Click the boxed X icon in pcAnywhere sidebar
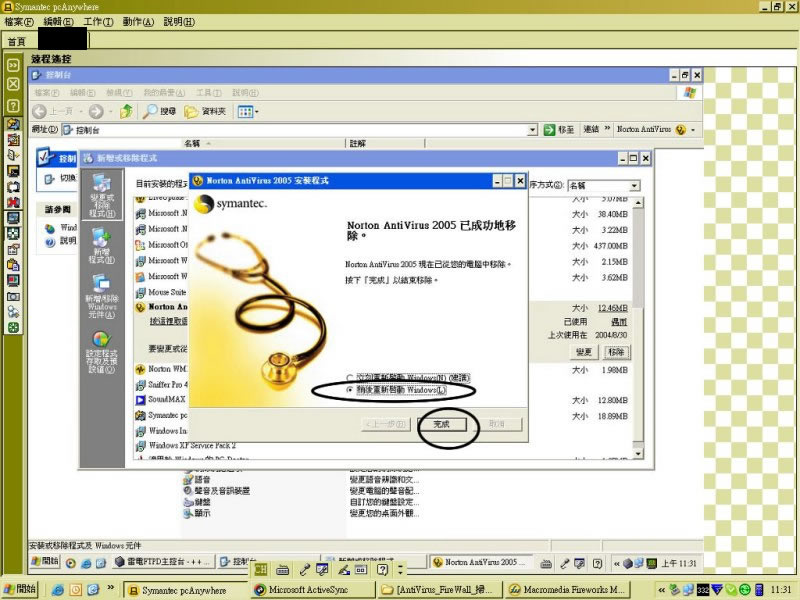800x600 pixels. click(x=13, y=84)
